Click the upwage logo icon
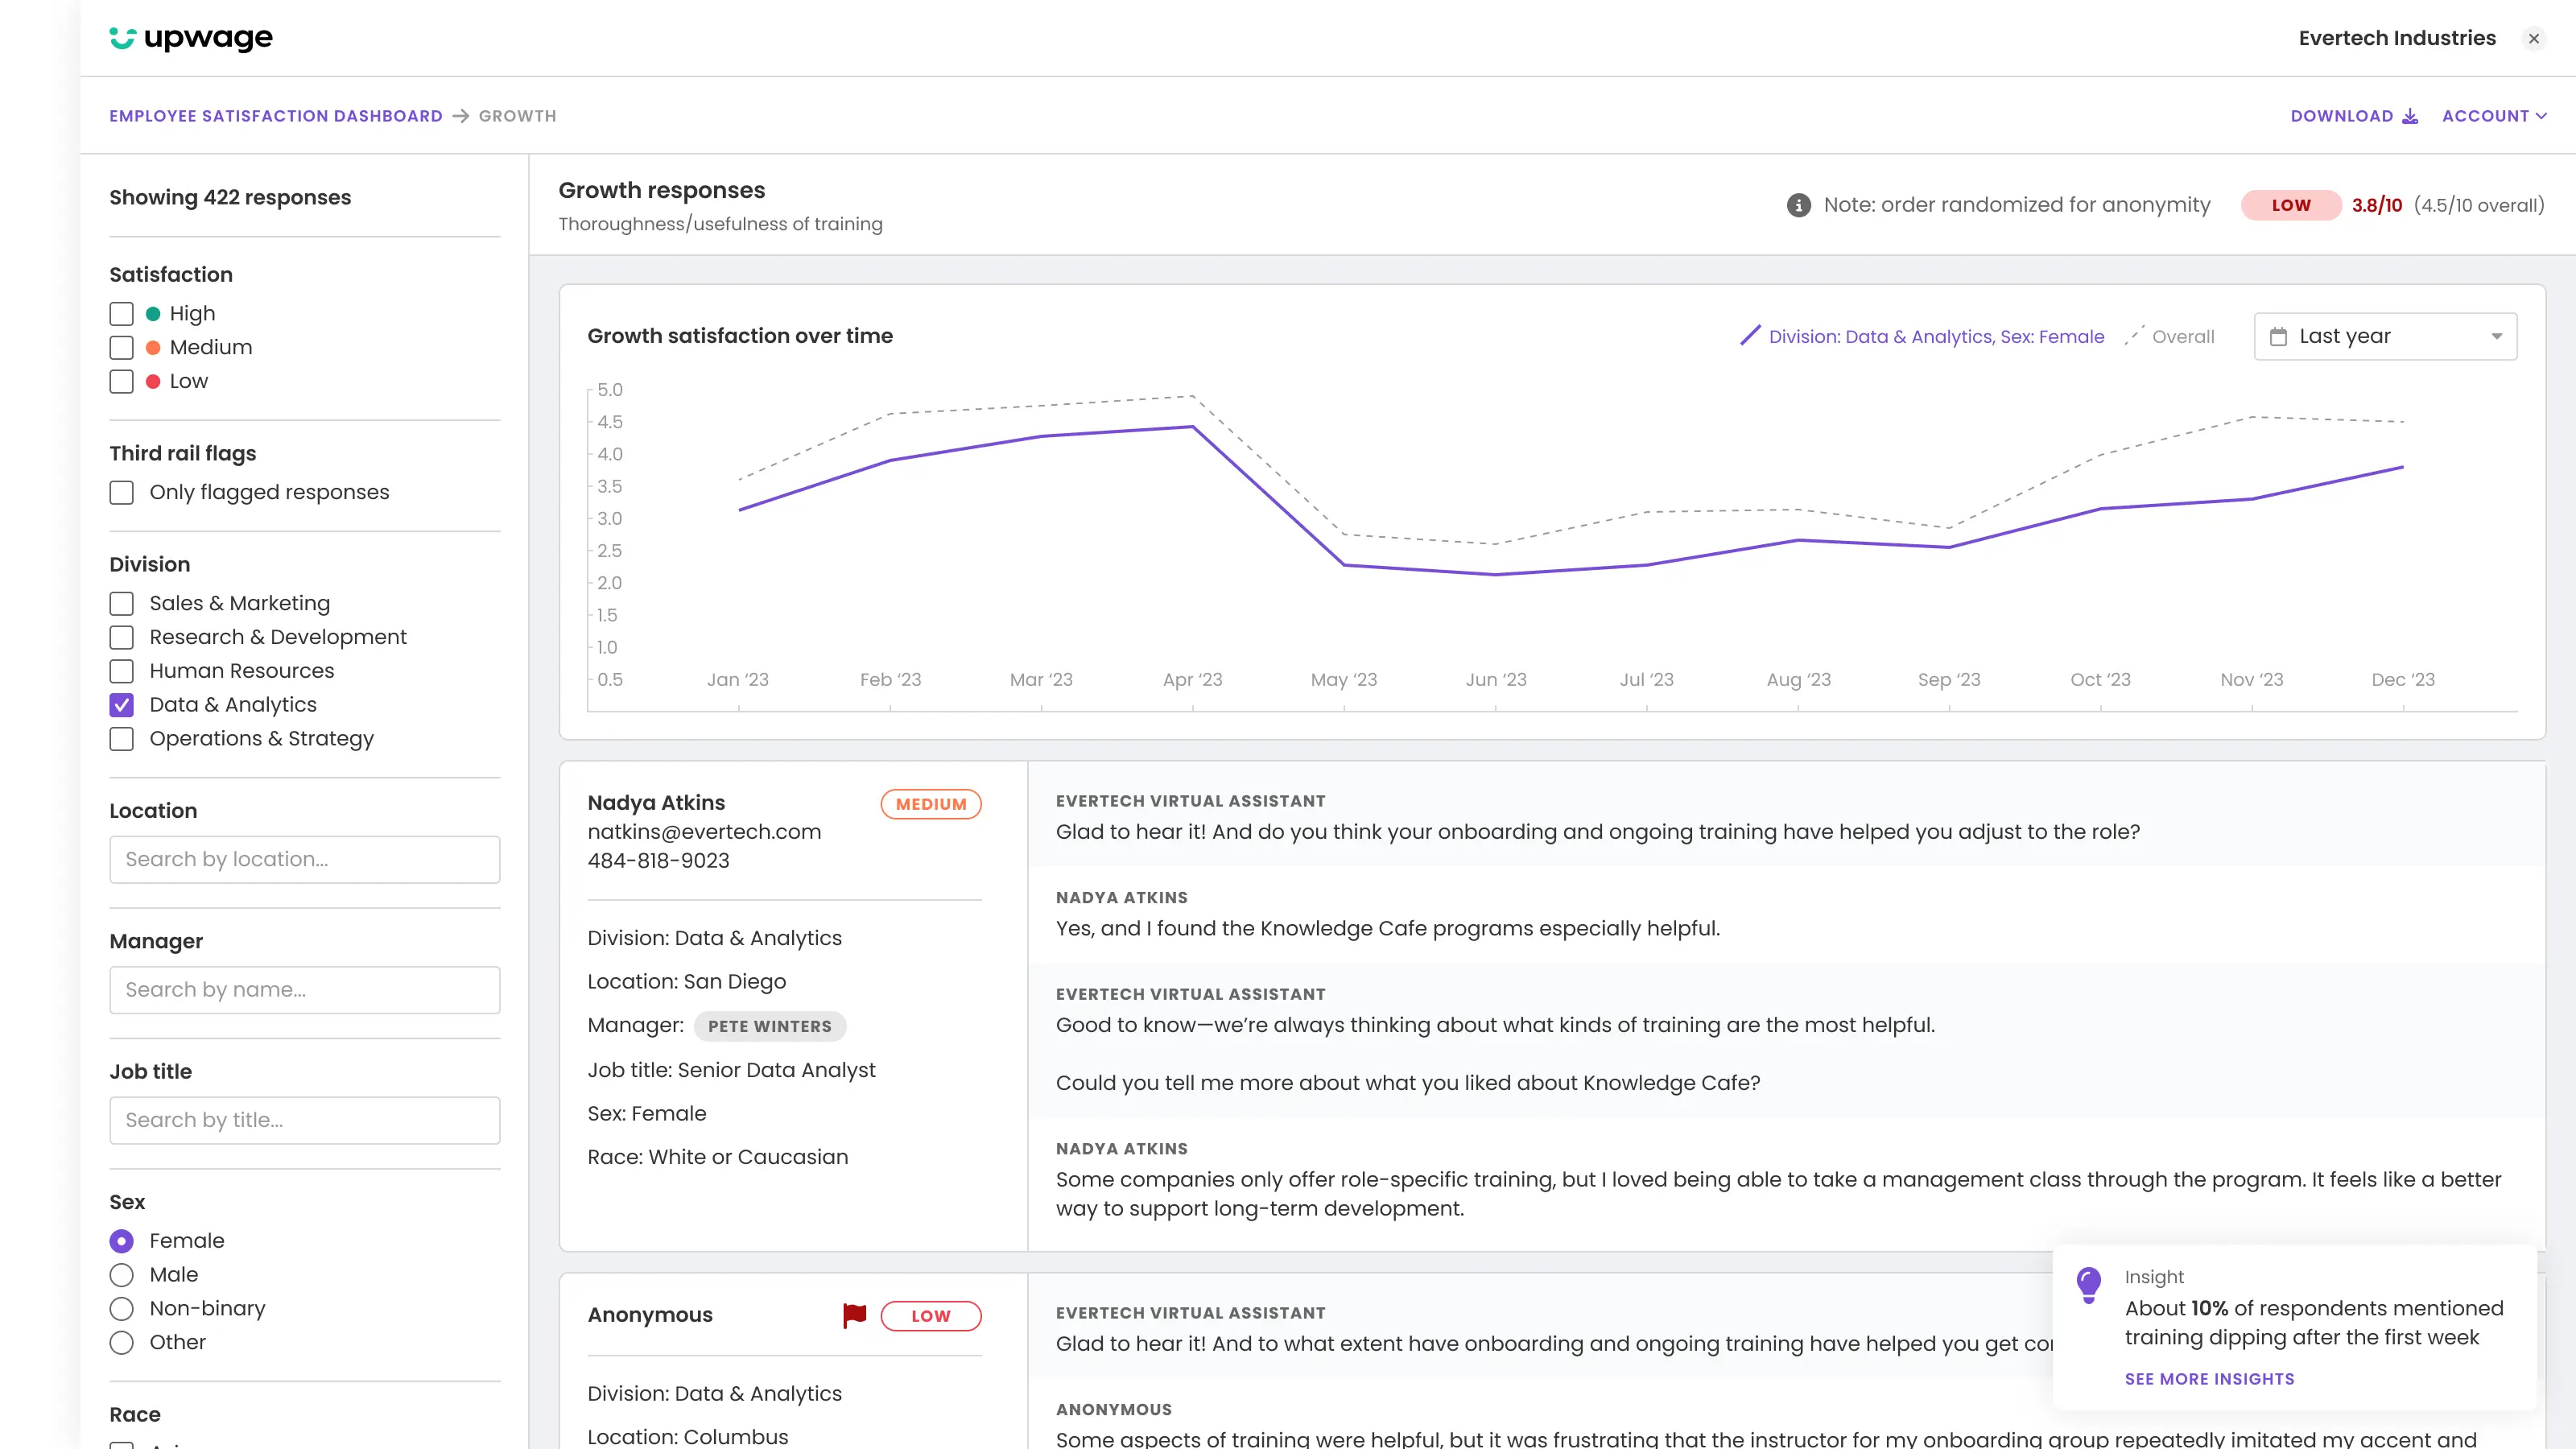2576x1449 pixels. click(122, 38)
